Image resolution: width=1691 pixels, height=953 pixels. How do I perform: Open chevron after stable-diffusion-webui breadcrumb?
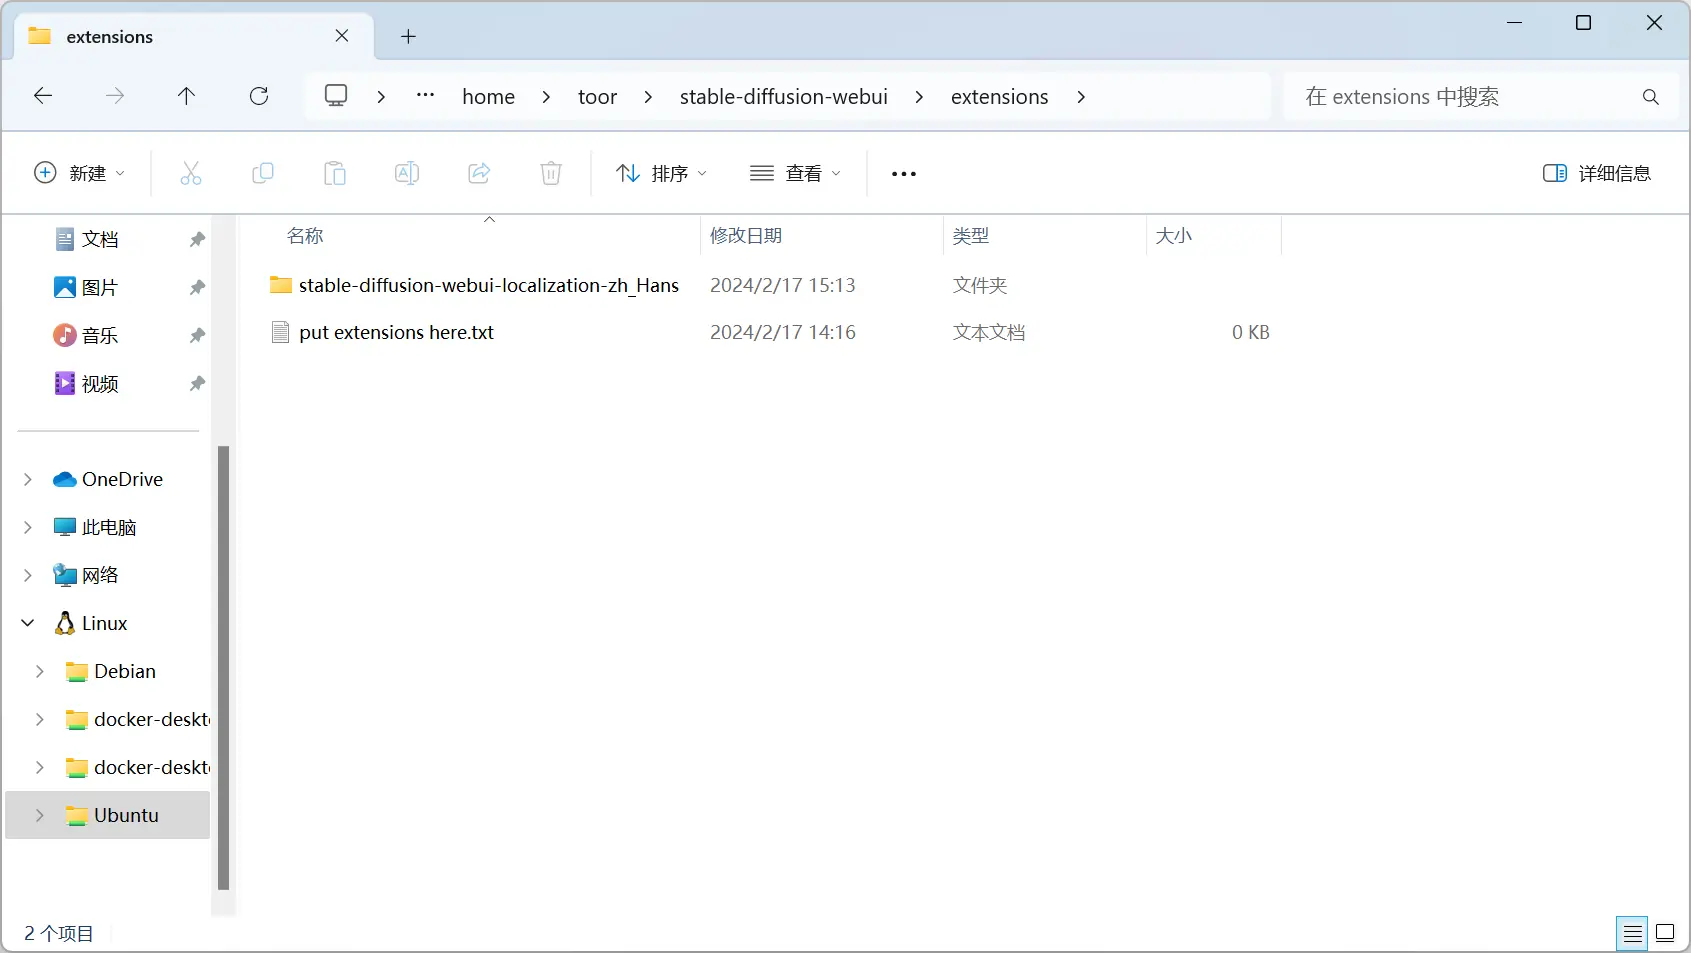point(919,97)
